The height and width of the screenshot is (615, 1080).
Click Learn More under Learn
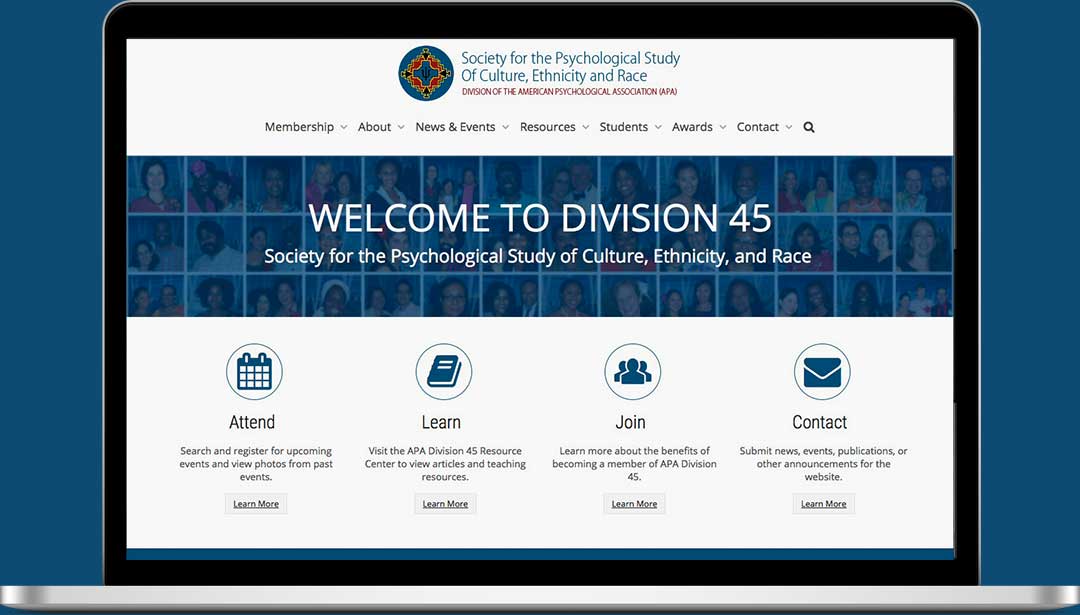click(x=445, y=504)
